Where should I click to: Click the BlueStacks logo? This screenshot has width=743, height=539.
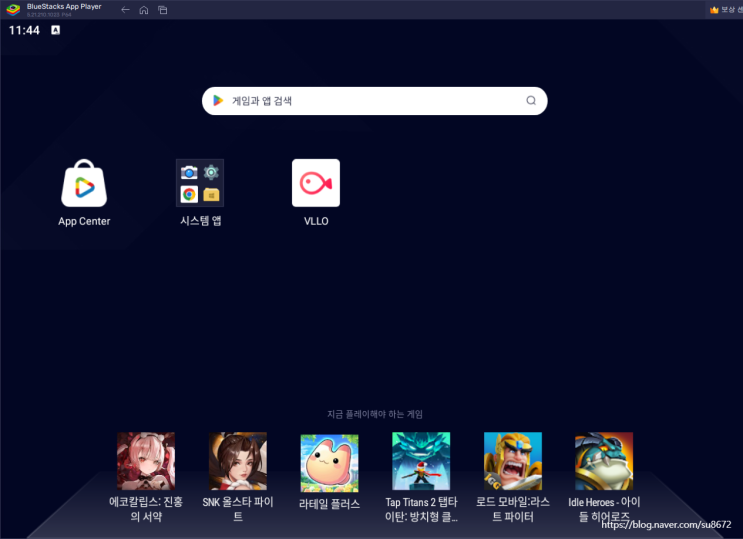pyautogui.click(x=13, y=9)
